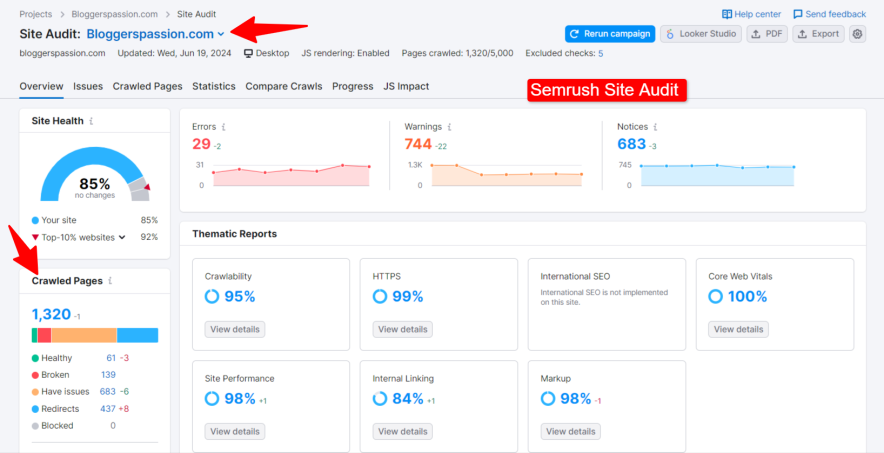Click the Send feedback chat icon
This screenshot has width=884, height=453.
(x=798, y=14)
